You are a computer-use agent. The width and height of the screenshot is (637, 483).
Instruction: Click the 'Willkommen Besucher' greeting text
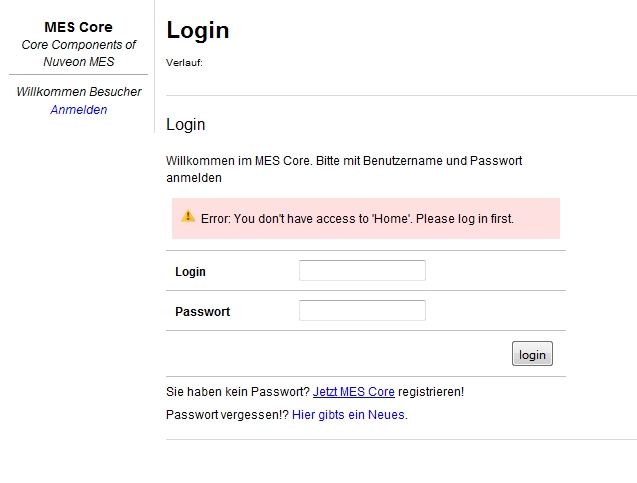pos(79,92)
